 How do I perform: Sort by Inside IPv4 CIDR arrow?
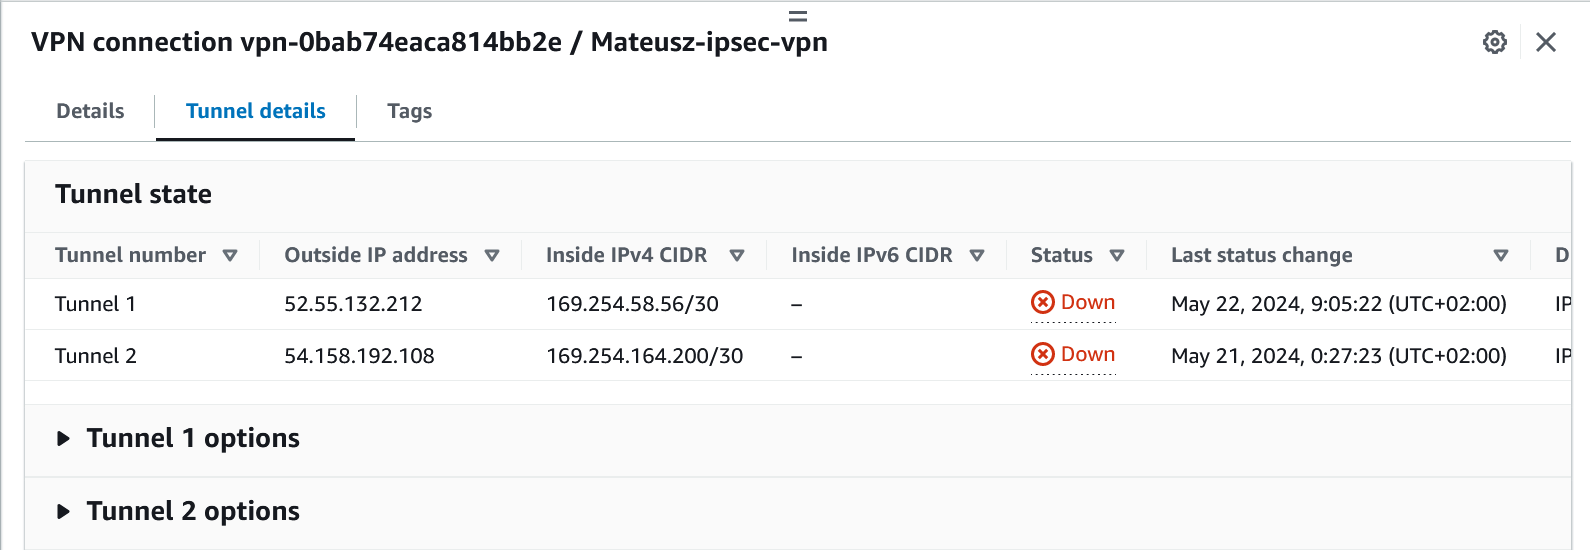[737, 256]
